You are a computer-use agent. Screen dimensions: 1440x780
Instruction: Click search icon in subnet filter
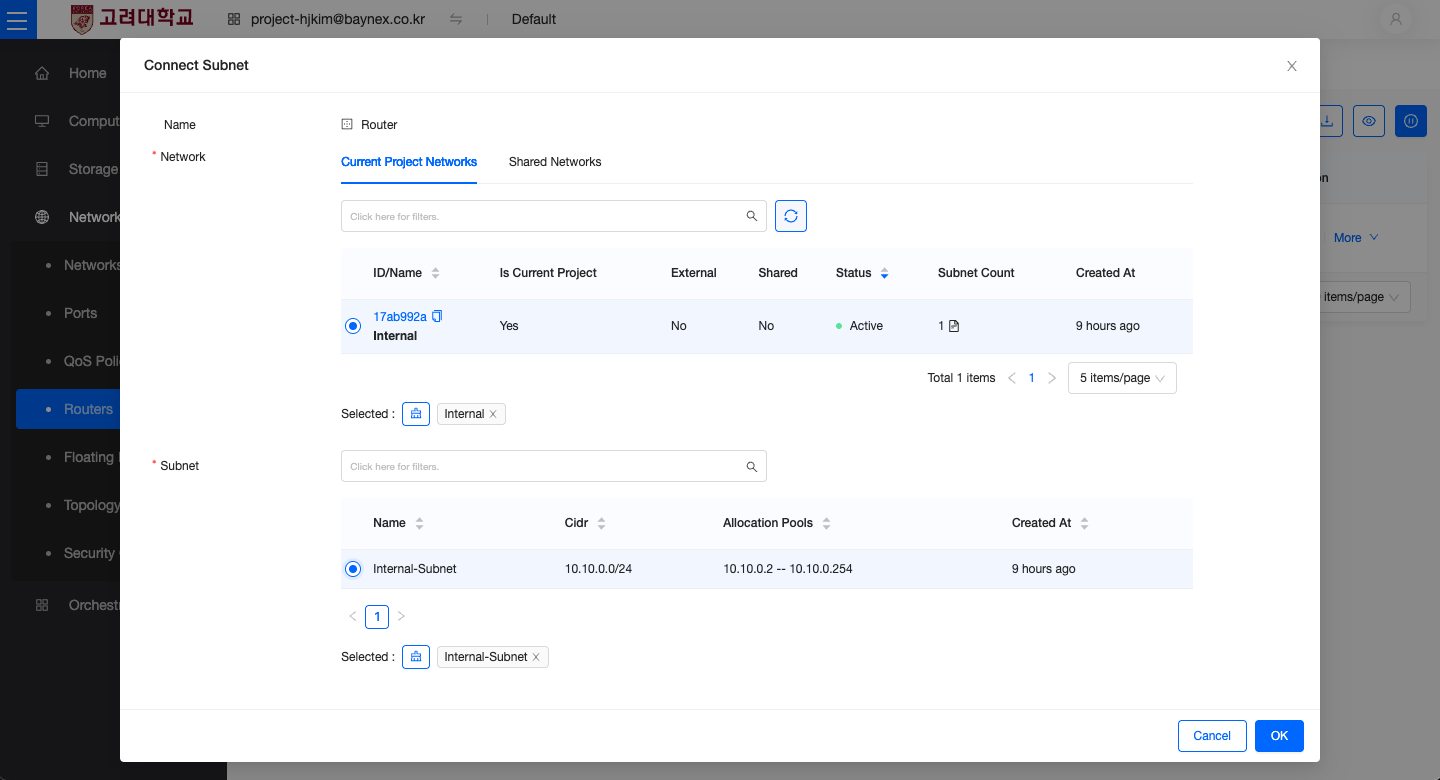752,466
